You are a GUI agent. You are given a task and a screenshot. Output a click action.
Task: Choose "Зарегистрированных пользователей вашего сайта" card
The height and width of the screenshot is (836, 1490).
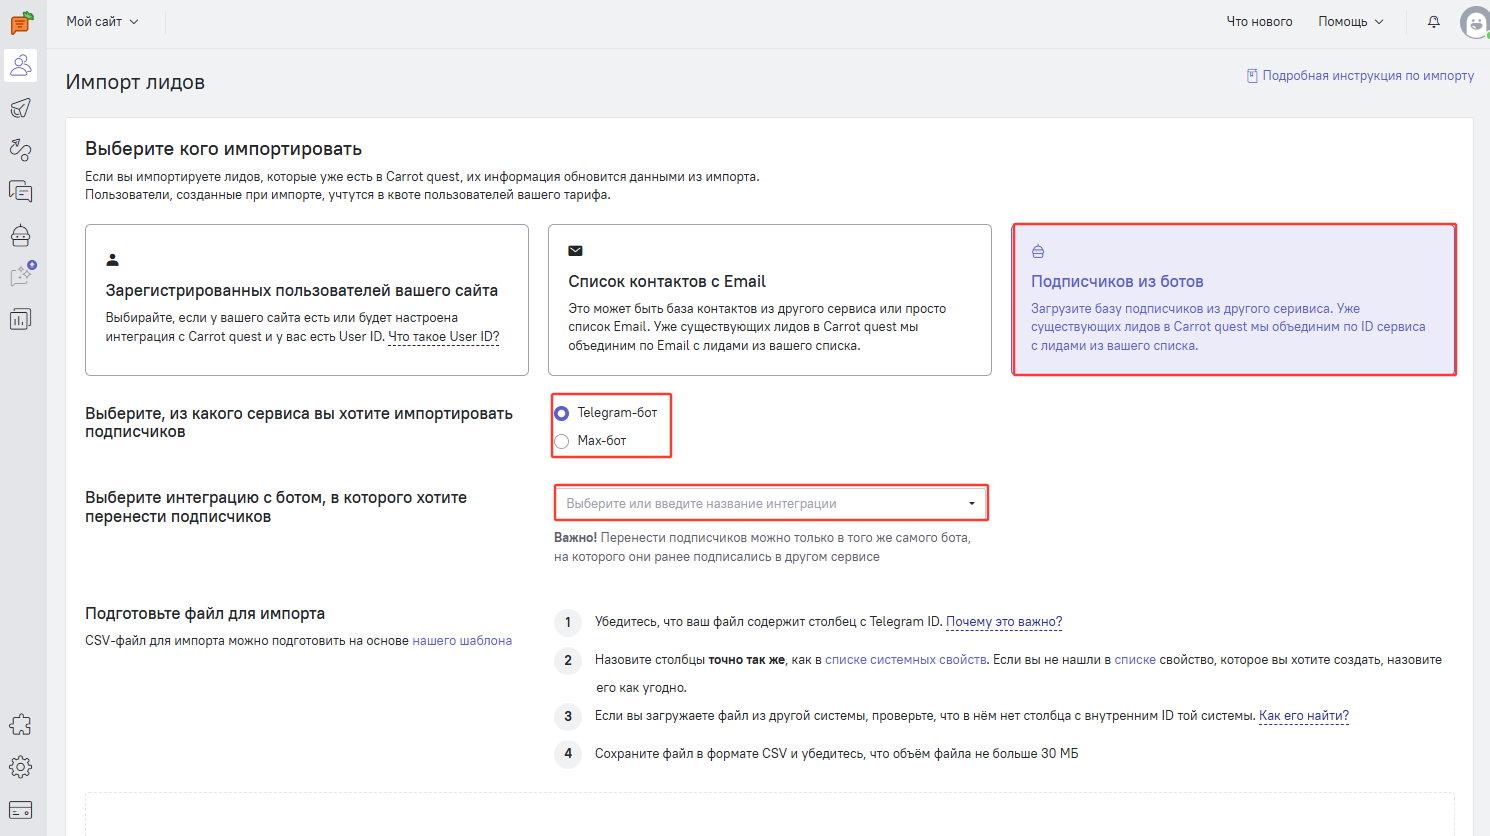pos(306,300)
